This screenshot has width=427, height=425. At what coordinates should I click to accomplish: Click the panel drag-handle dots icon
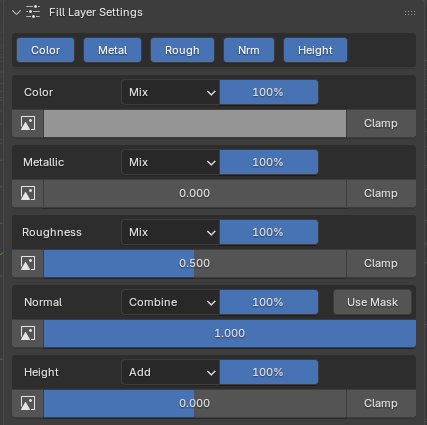[x=410, y=13]
